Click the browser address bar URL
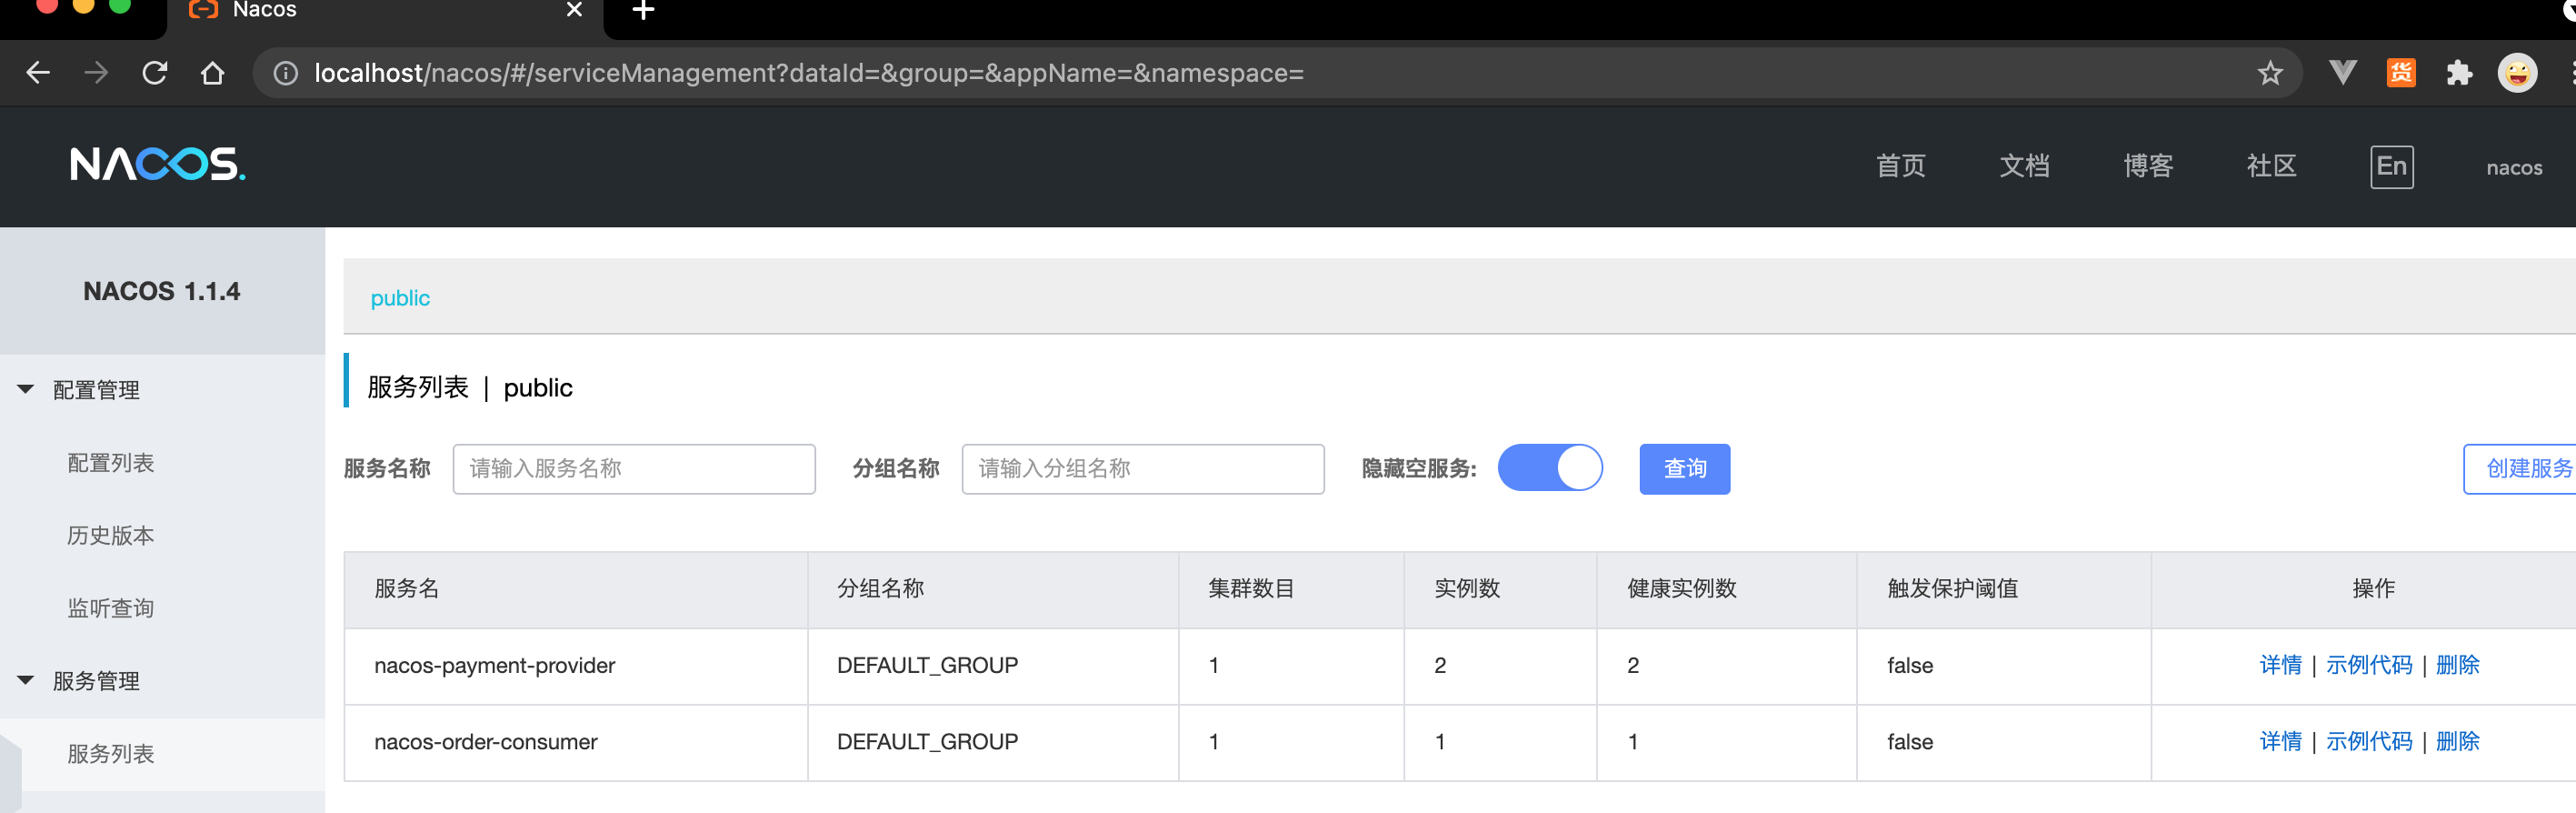 (x=808, y=73)
